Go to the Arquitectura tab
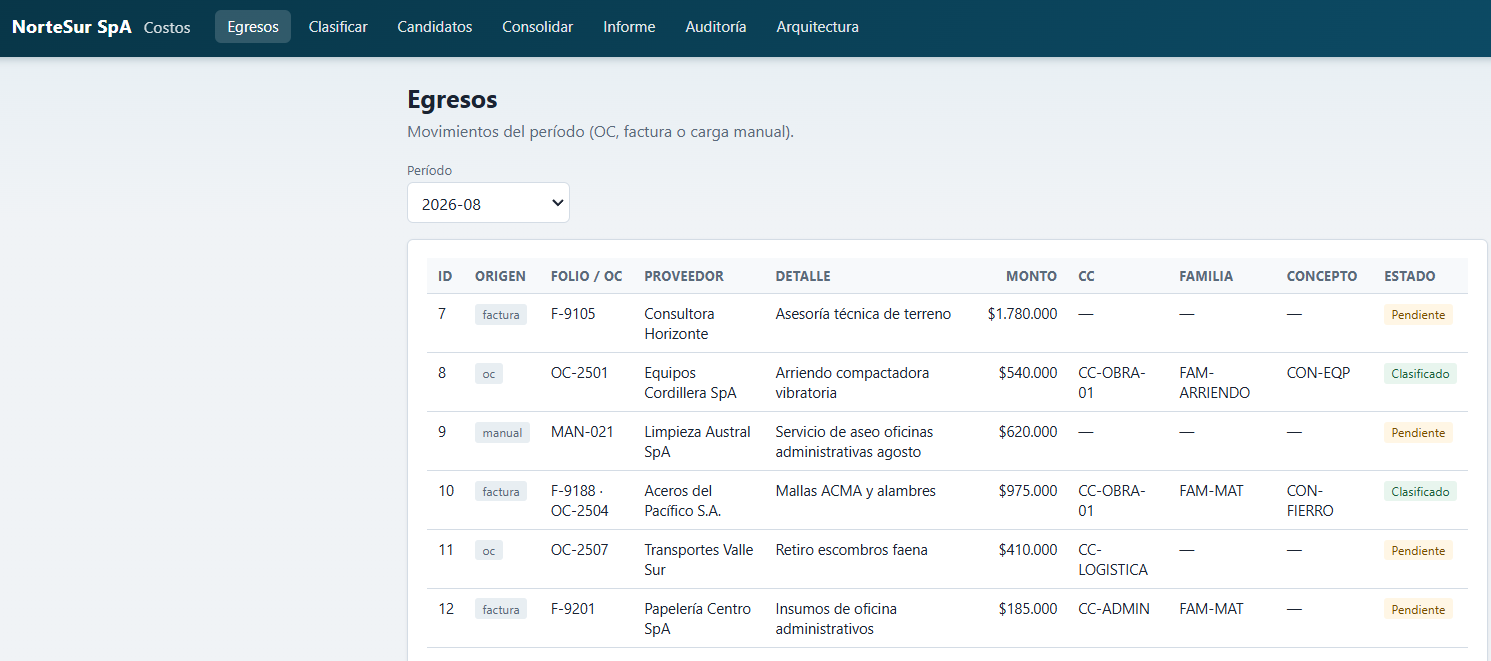 pyautogui.click(x=817, y=27)
